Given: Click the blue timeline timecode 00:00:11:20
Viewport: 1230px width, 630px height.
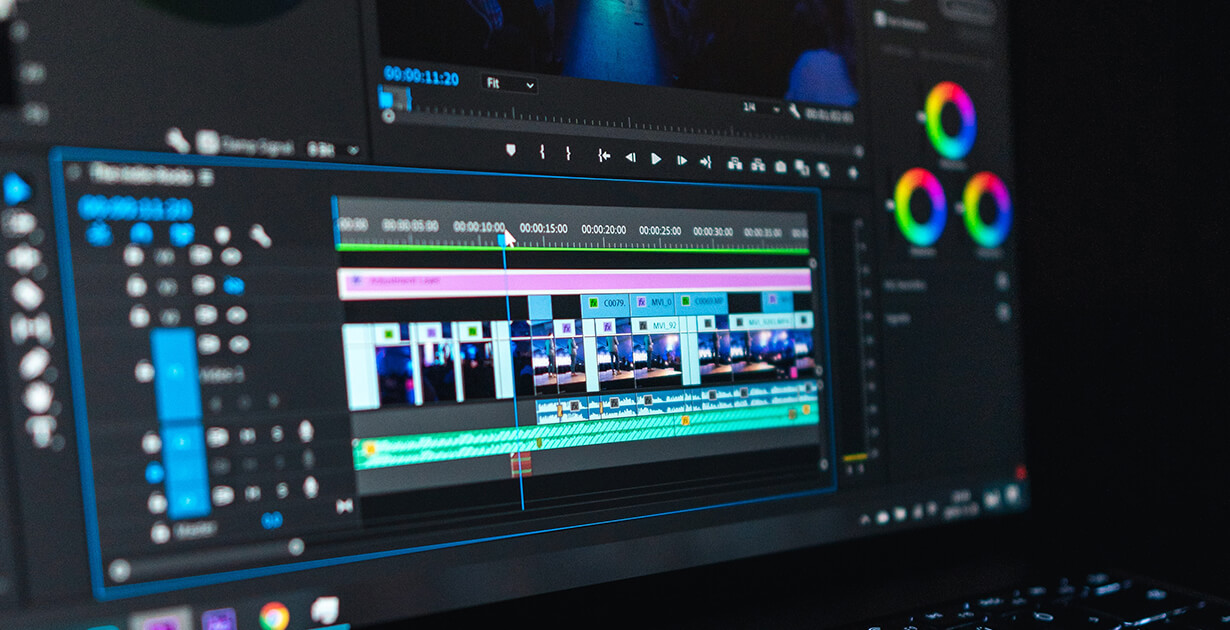Looking at the screenshot, I should 134,208.
